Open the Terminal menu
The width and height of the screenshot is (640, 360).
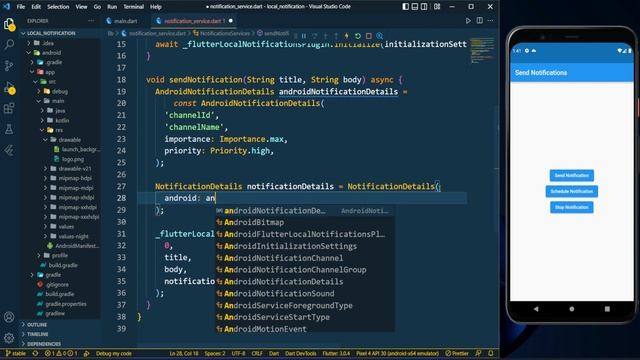coord(133,7)
